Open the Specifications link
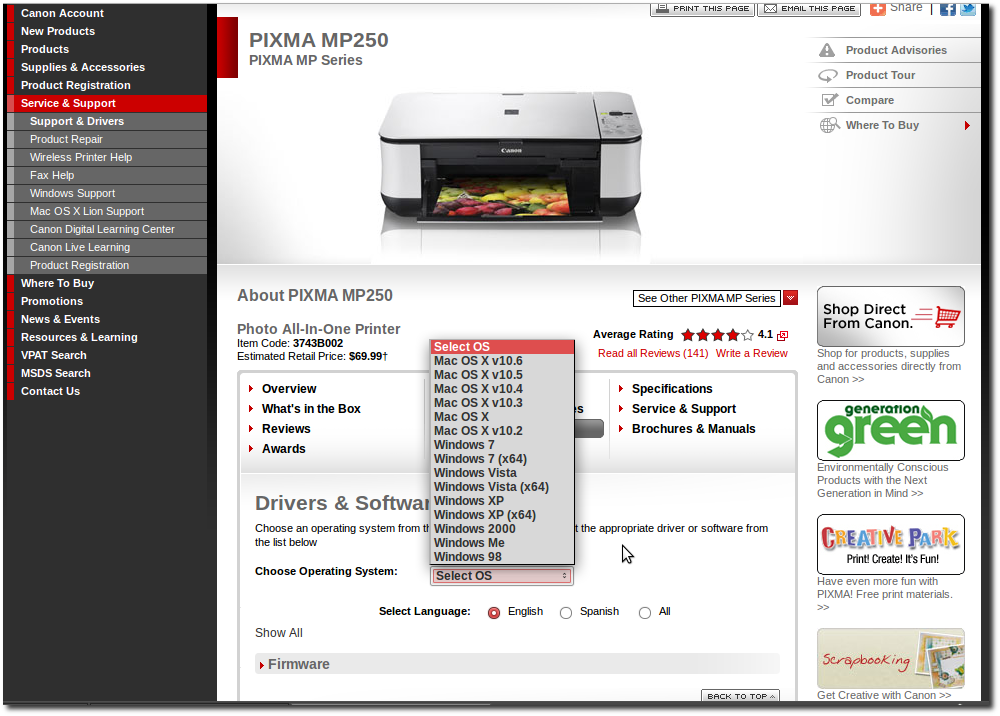 pyautogui.click(x=672, y=389)
